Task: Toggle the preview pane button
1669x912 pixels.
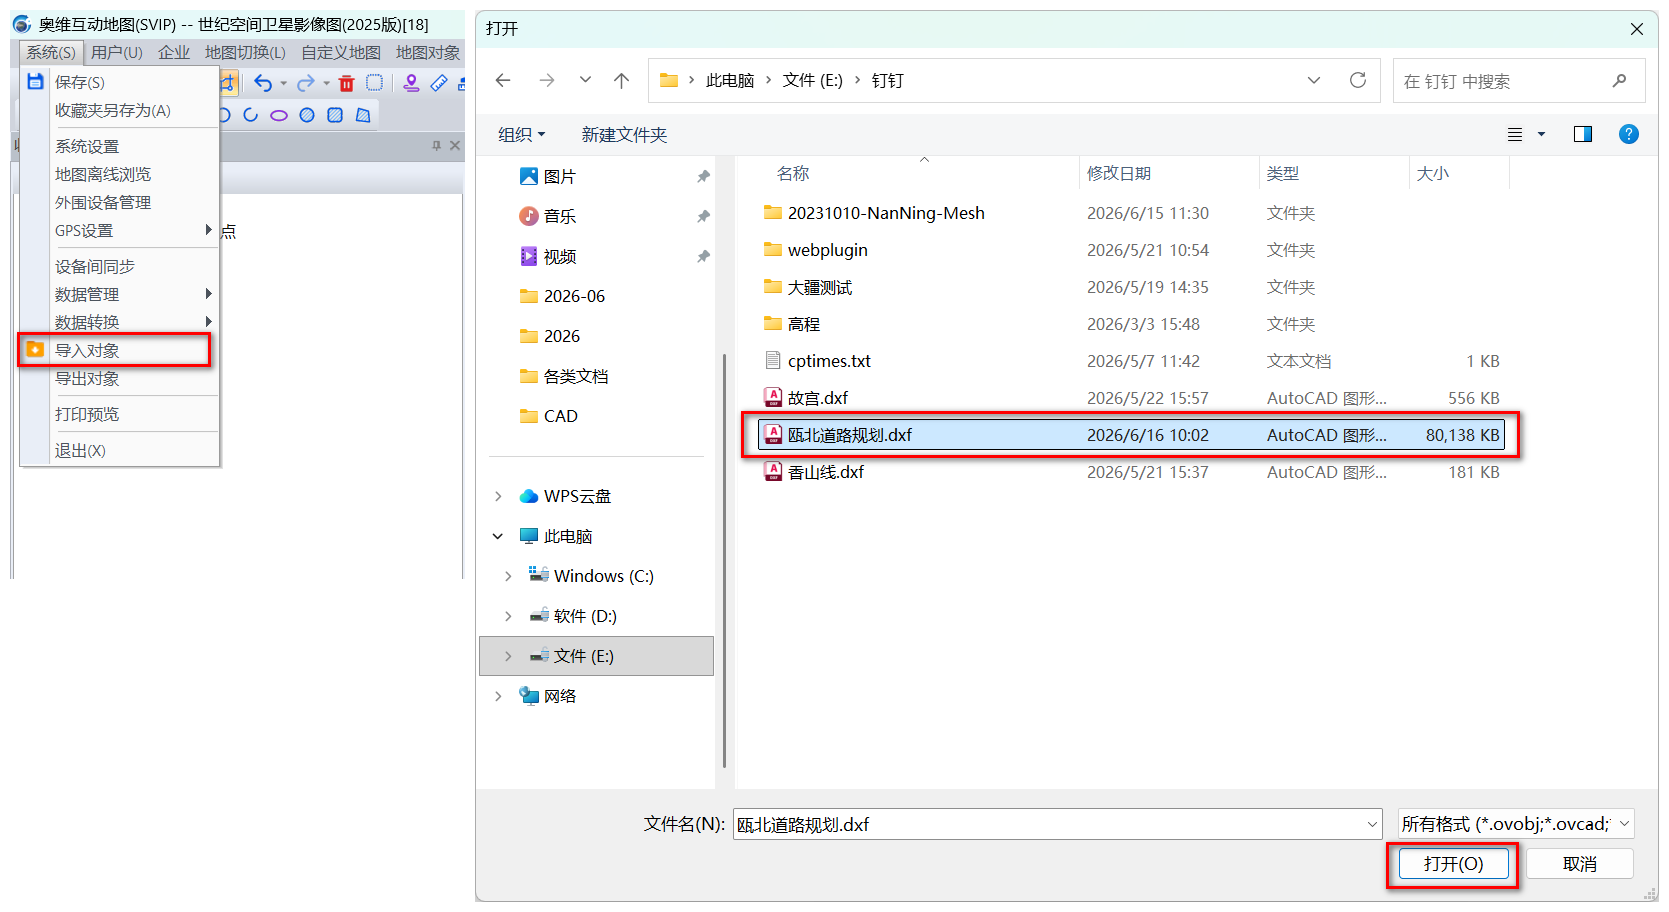Action: [x=1582, y=134]
